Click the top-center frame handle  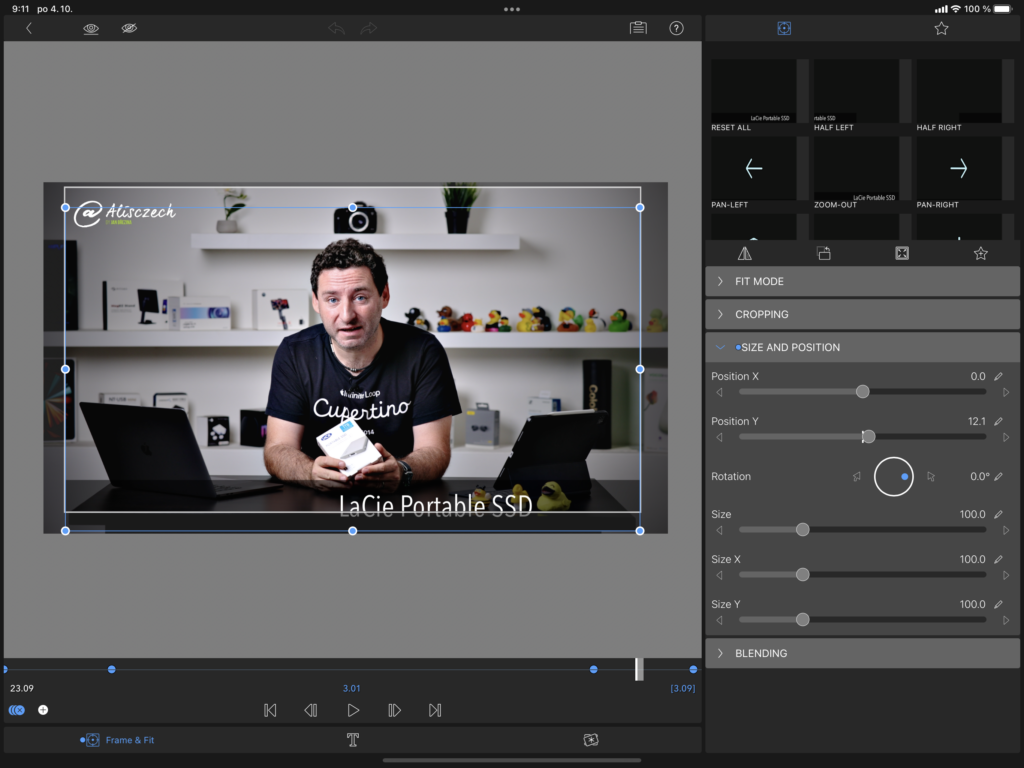353,207
